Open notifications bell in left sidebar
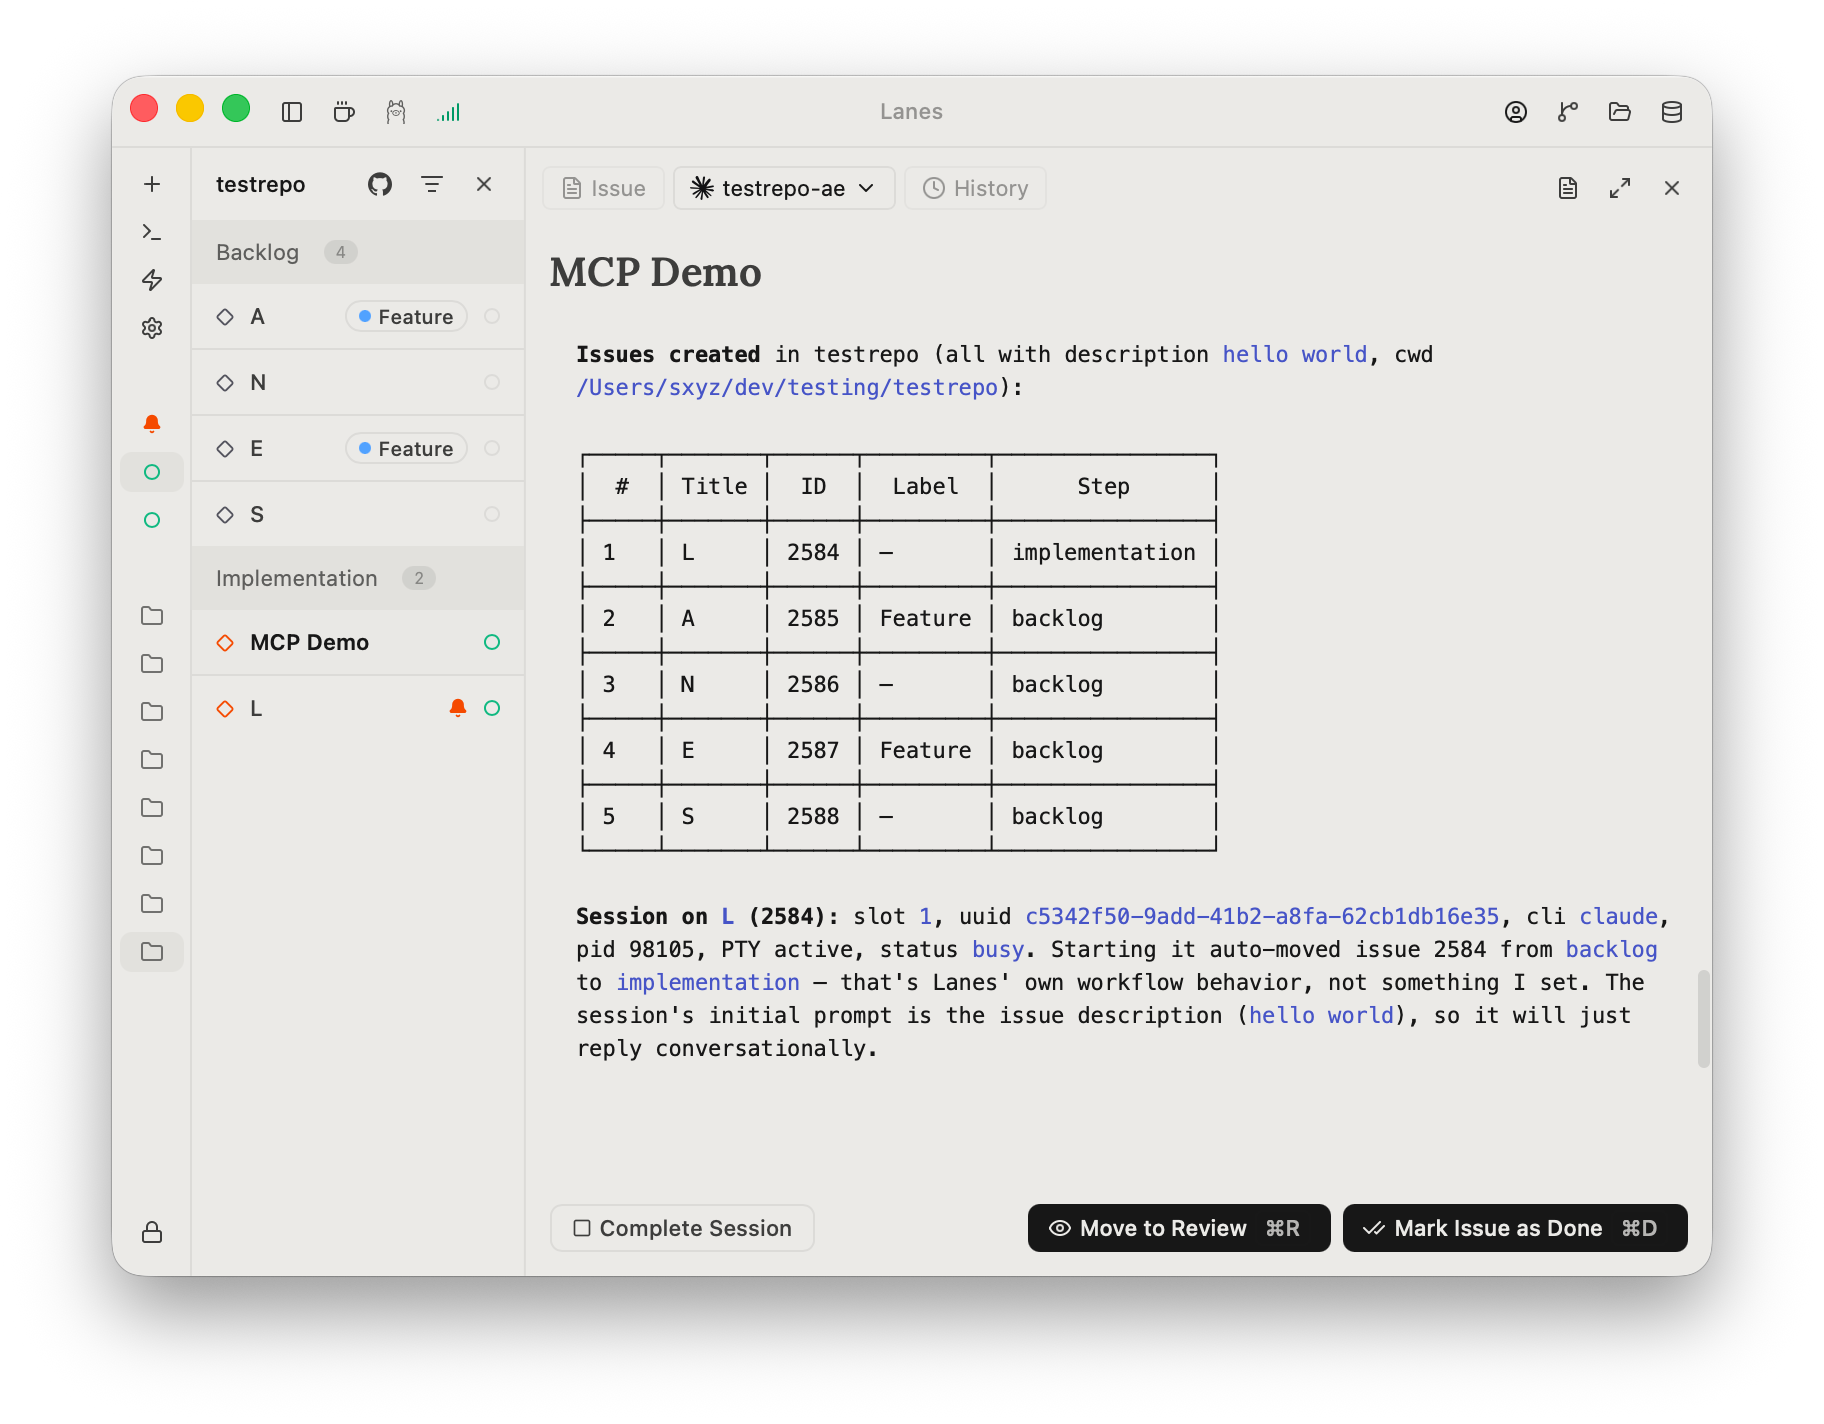 coord(152,424)
